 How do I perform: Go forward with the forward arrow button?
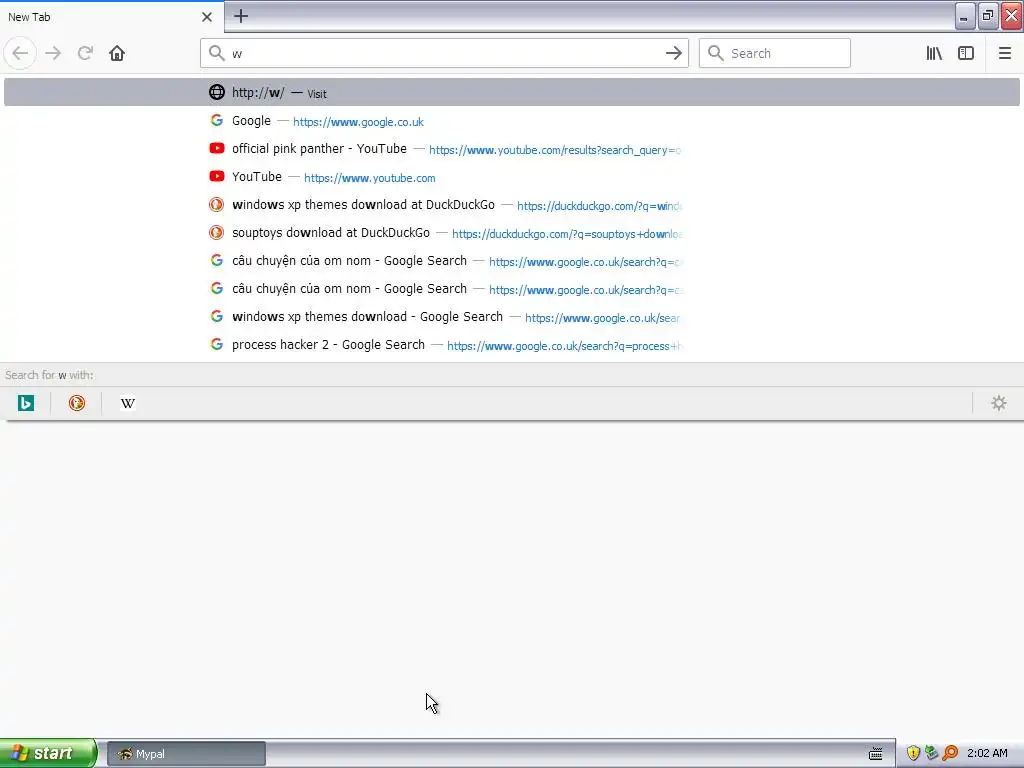point(54,53)
